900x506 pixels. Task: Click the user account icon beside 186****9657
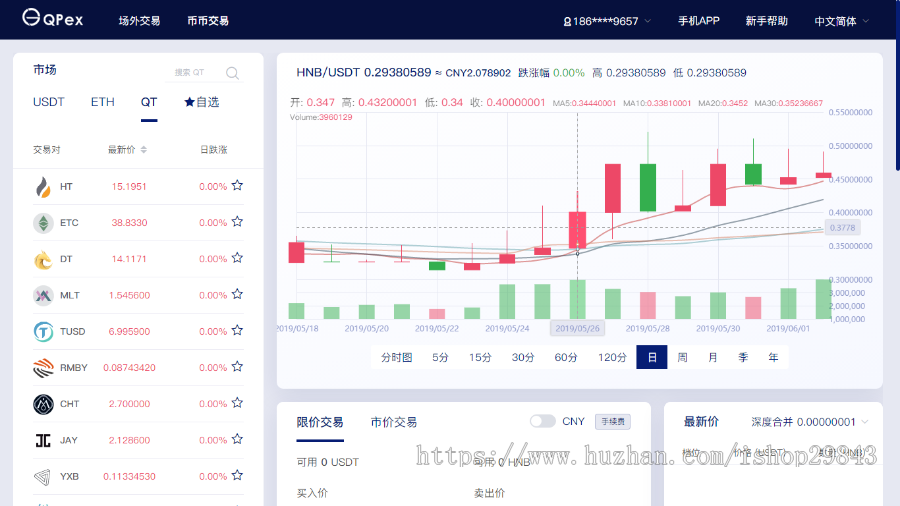point(567,22)
